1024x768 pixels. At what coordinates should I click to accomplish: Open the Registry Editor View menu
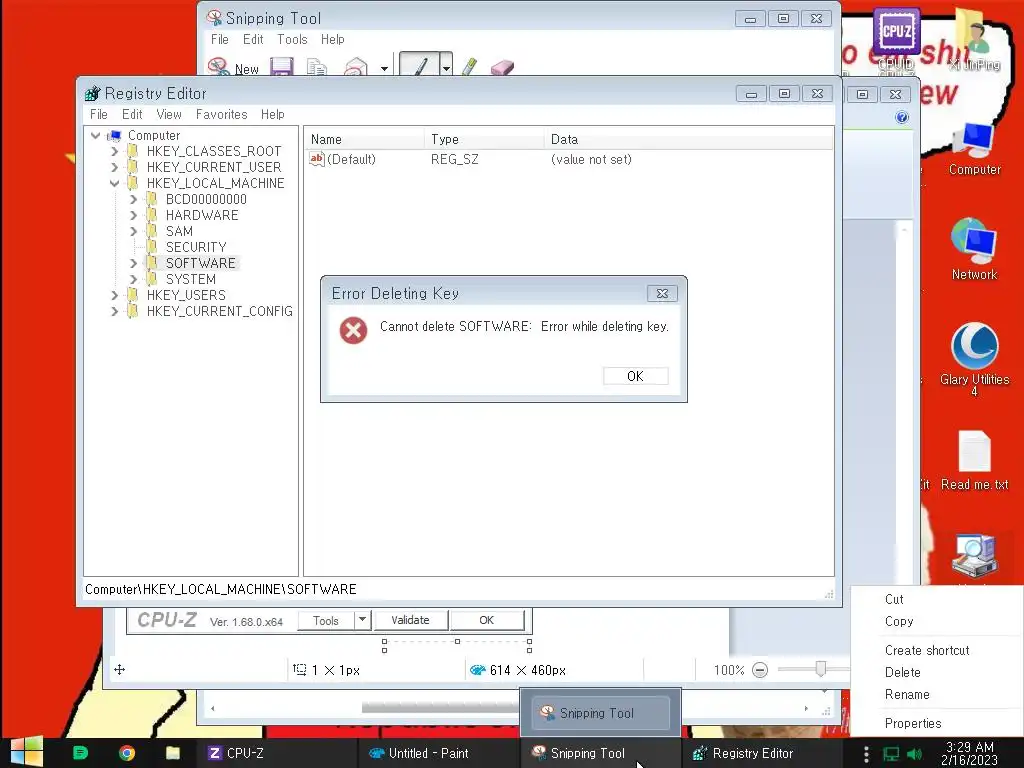tap(168, 114)
